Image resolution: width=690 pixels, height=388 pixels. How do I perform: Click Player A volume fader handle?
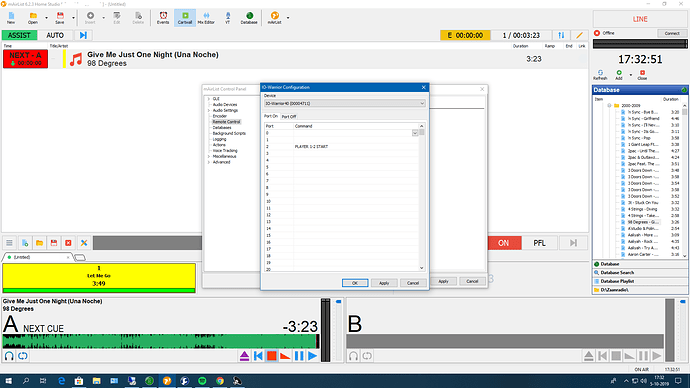[338, 302]
